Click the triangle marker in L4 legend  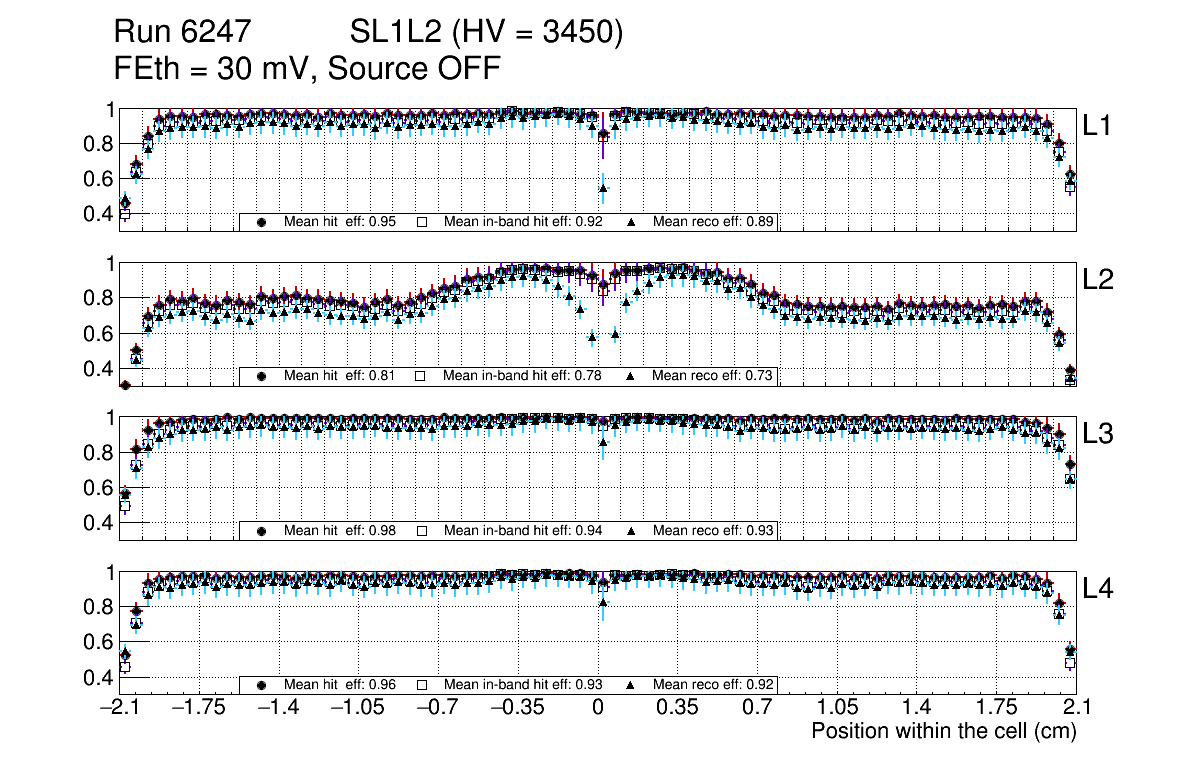click(631, 685)
